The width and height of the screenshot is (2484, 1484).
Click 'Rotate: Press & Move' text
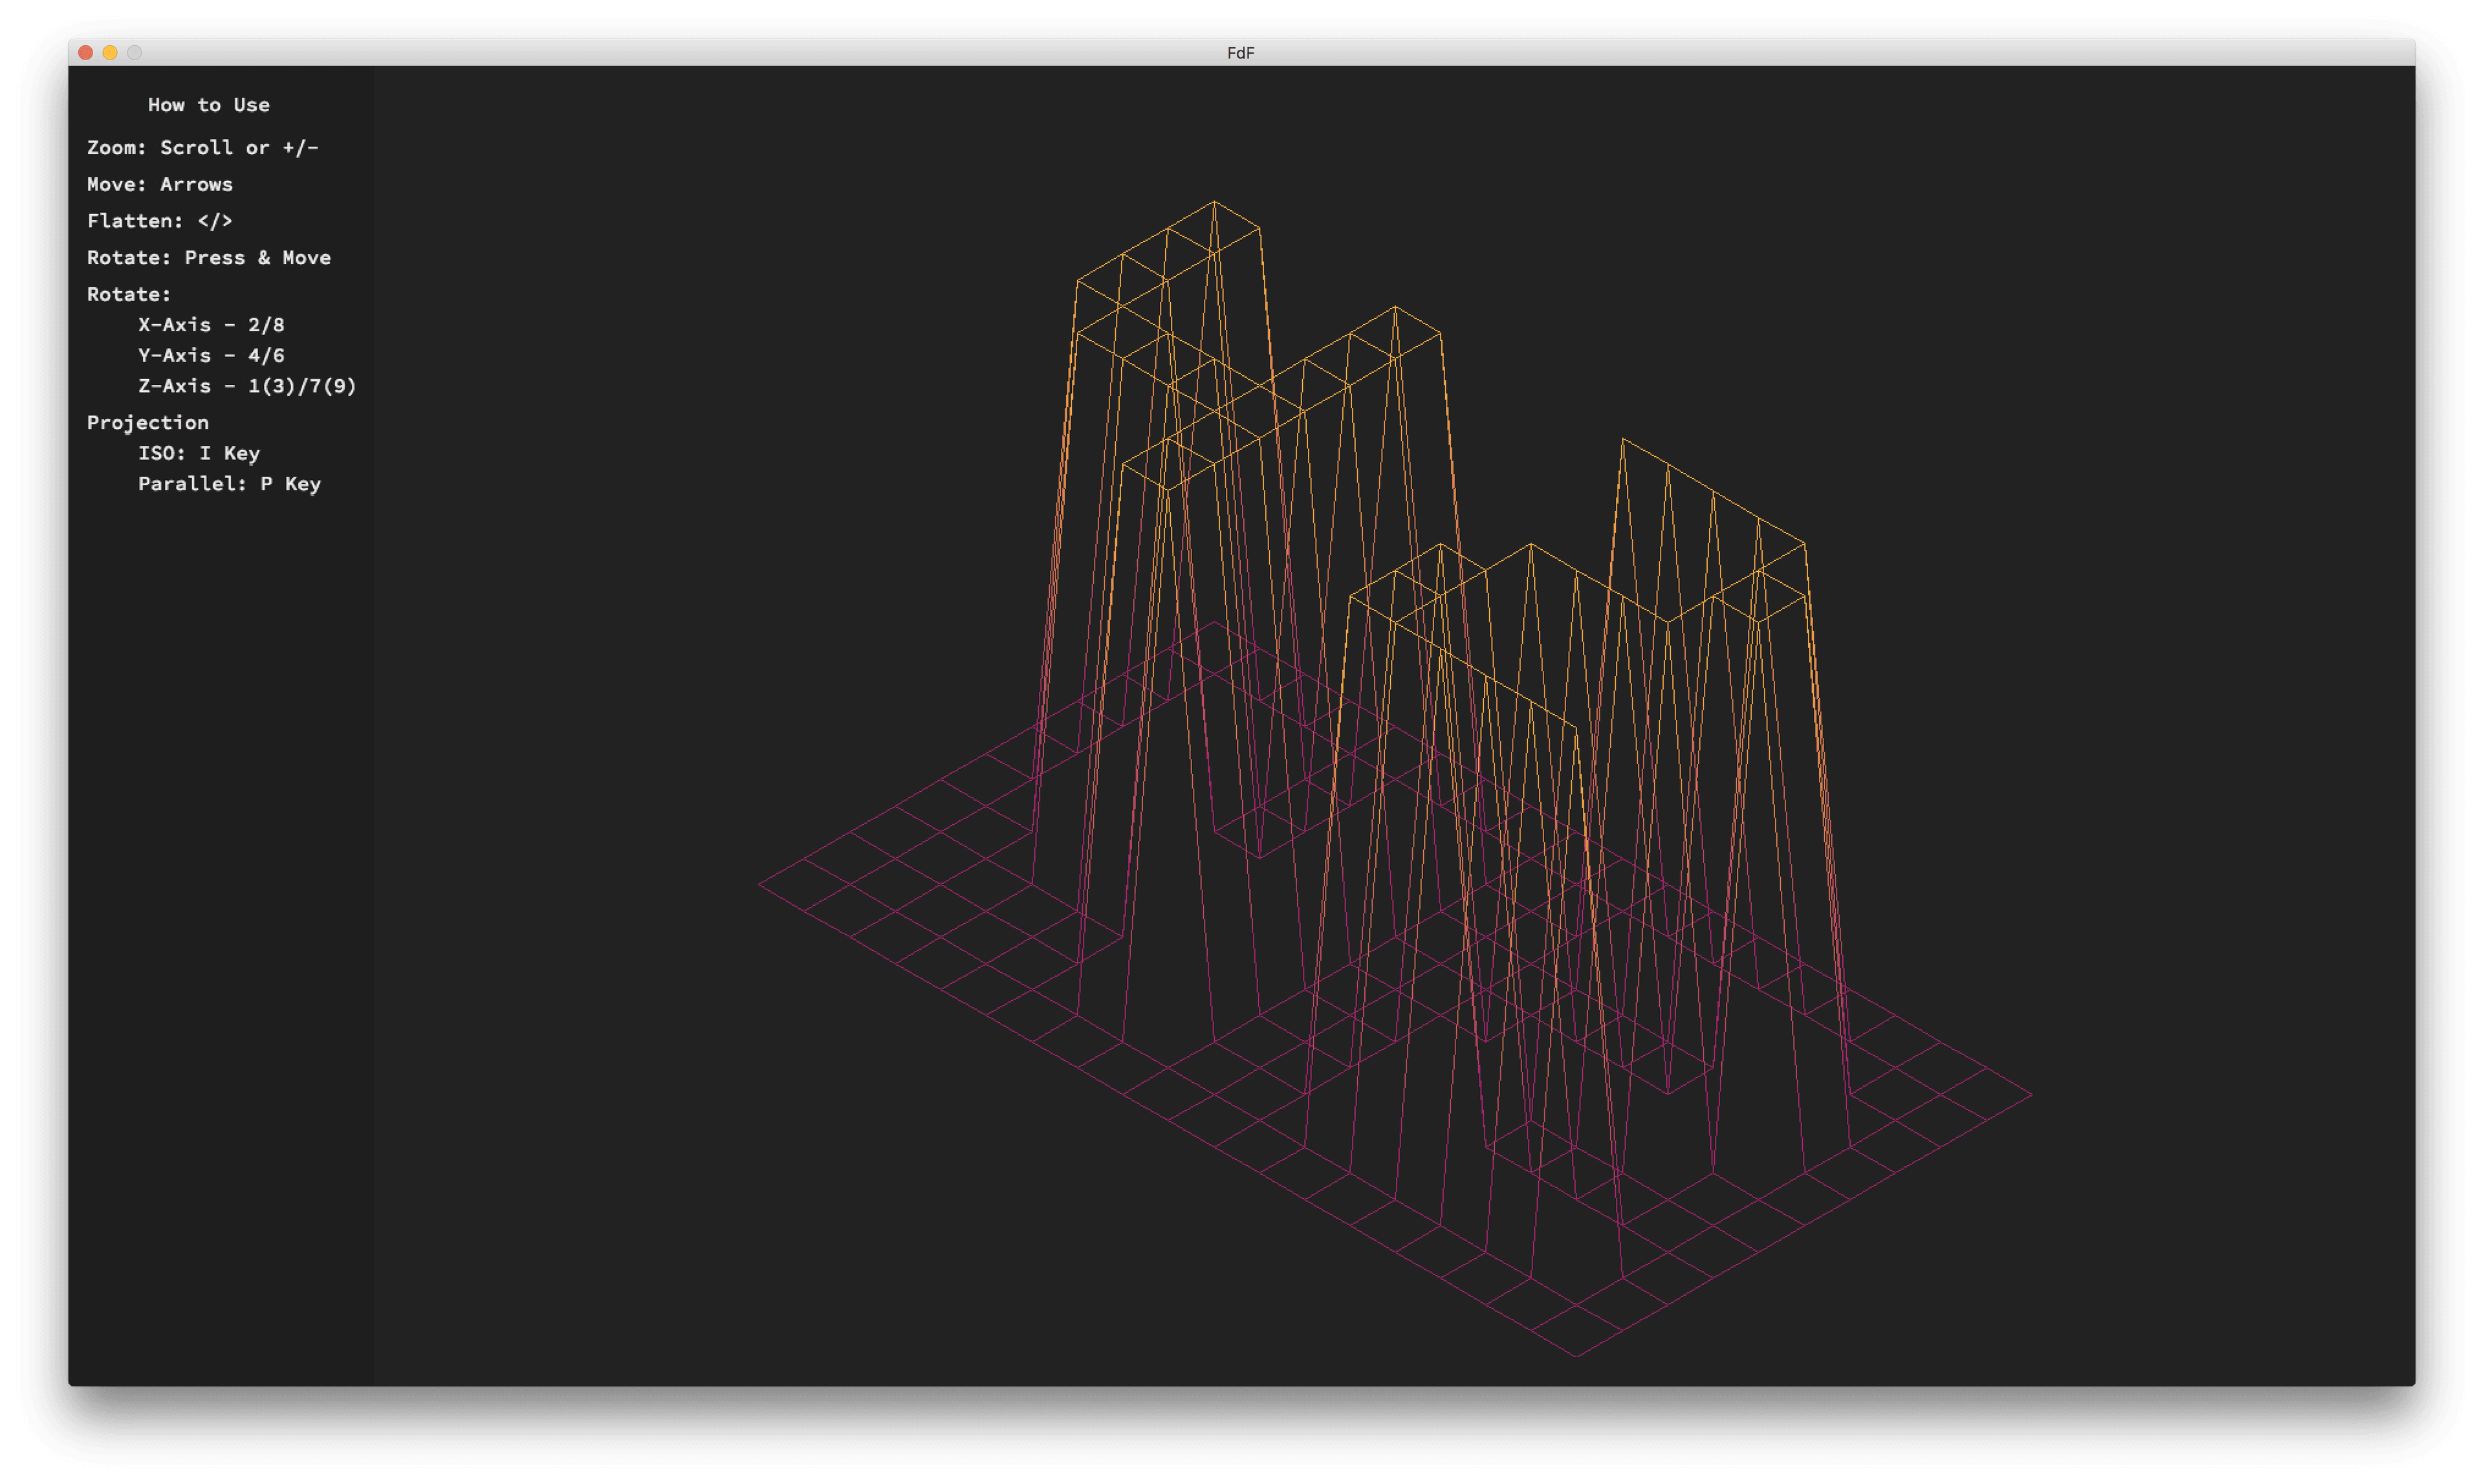tap(208, 258)
